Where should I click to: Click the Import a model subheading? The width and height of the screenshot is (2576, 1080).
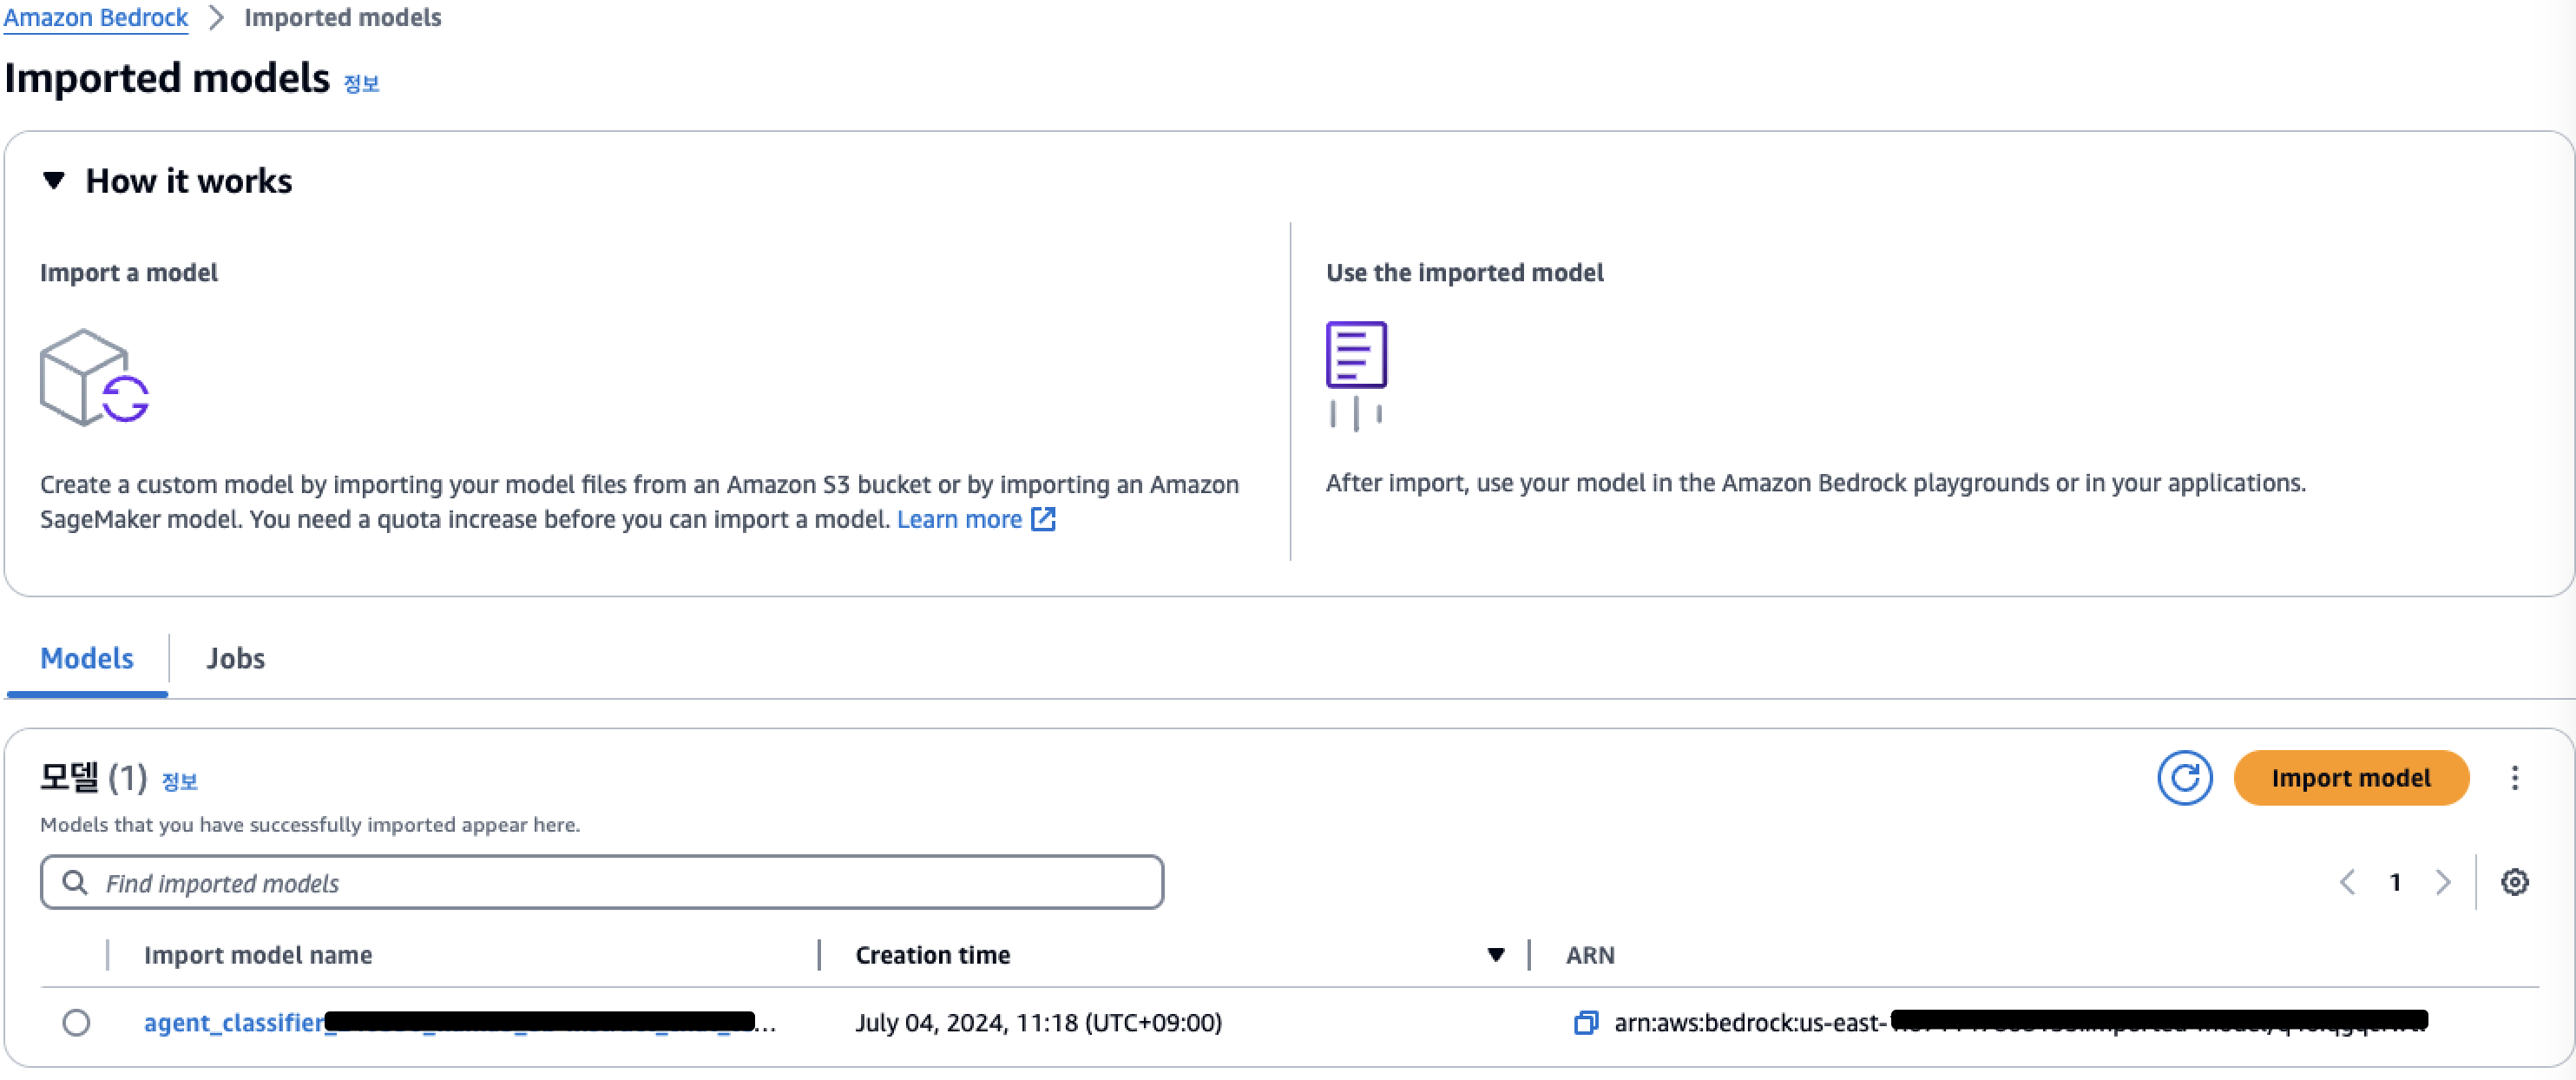pyautogui.click(x=129, y=272)
